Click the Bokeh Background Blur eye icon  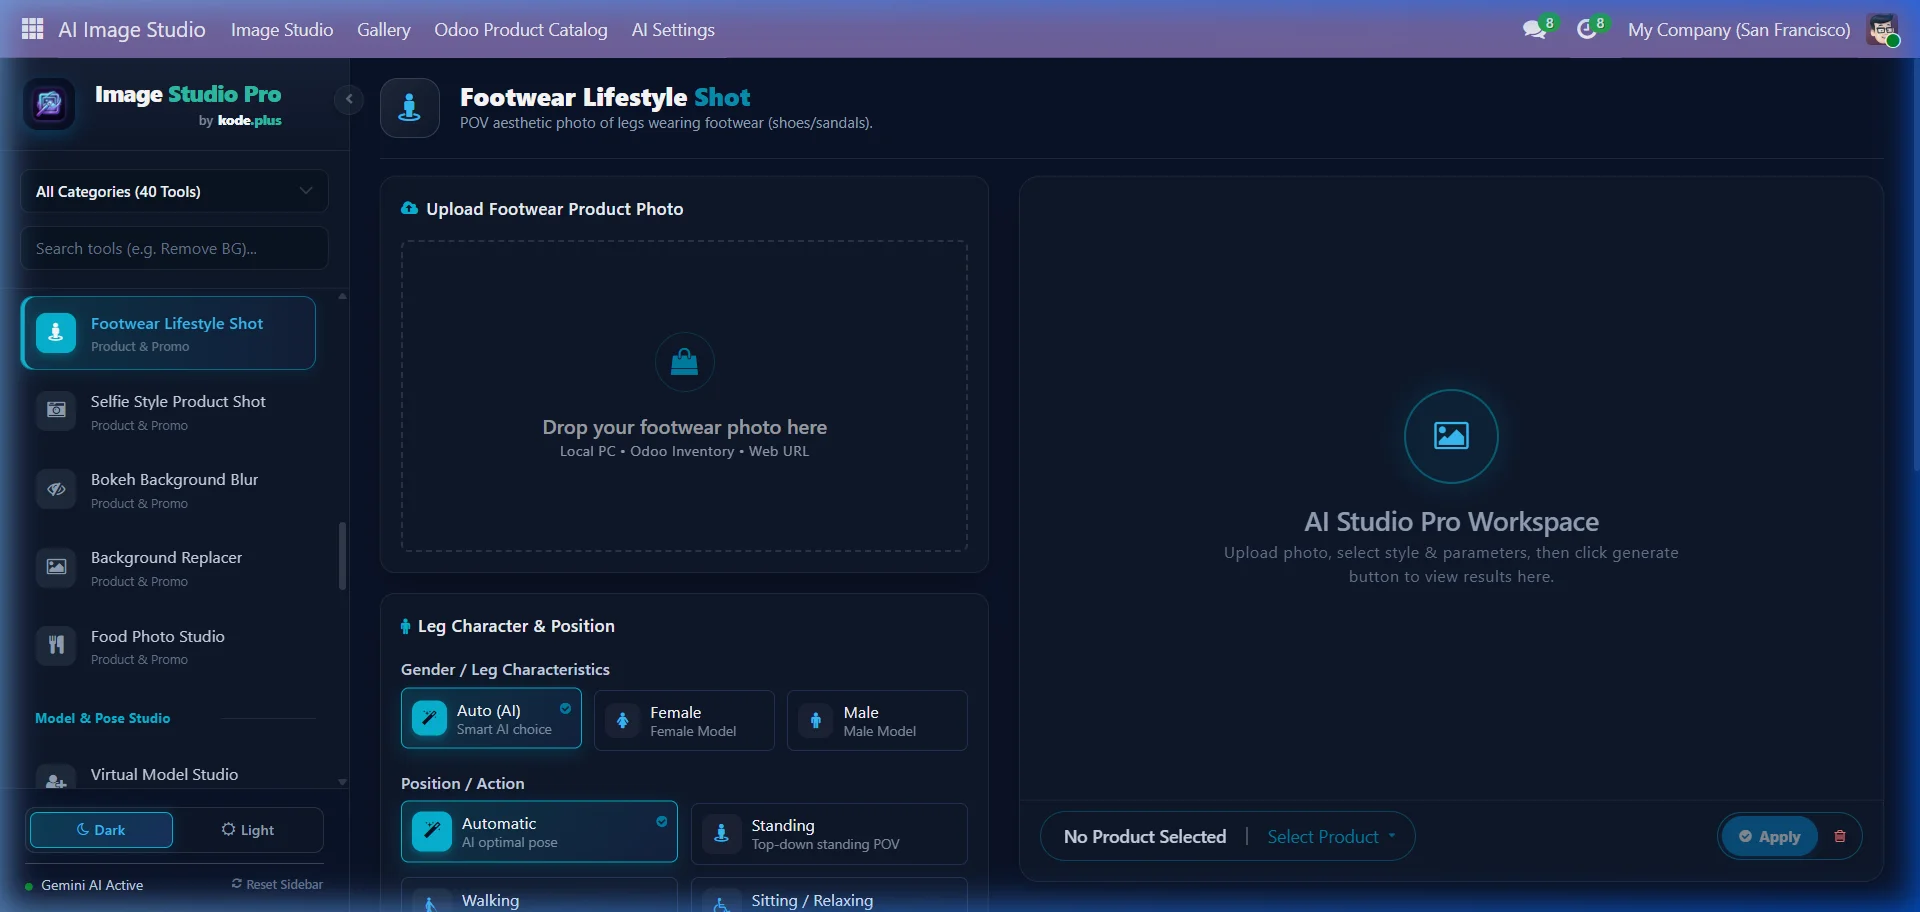coord(56,489)
